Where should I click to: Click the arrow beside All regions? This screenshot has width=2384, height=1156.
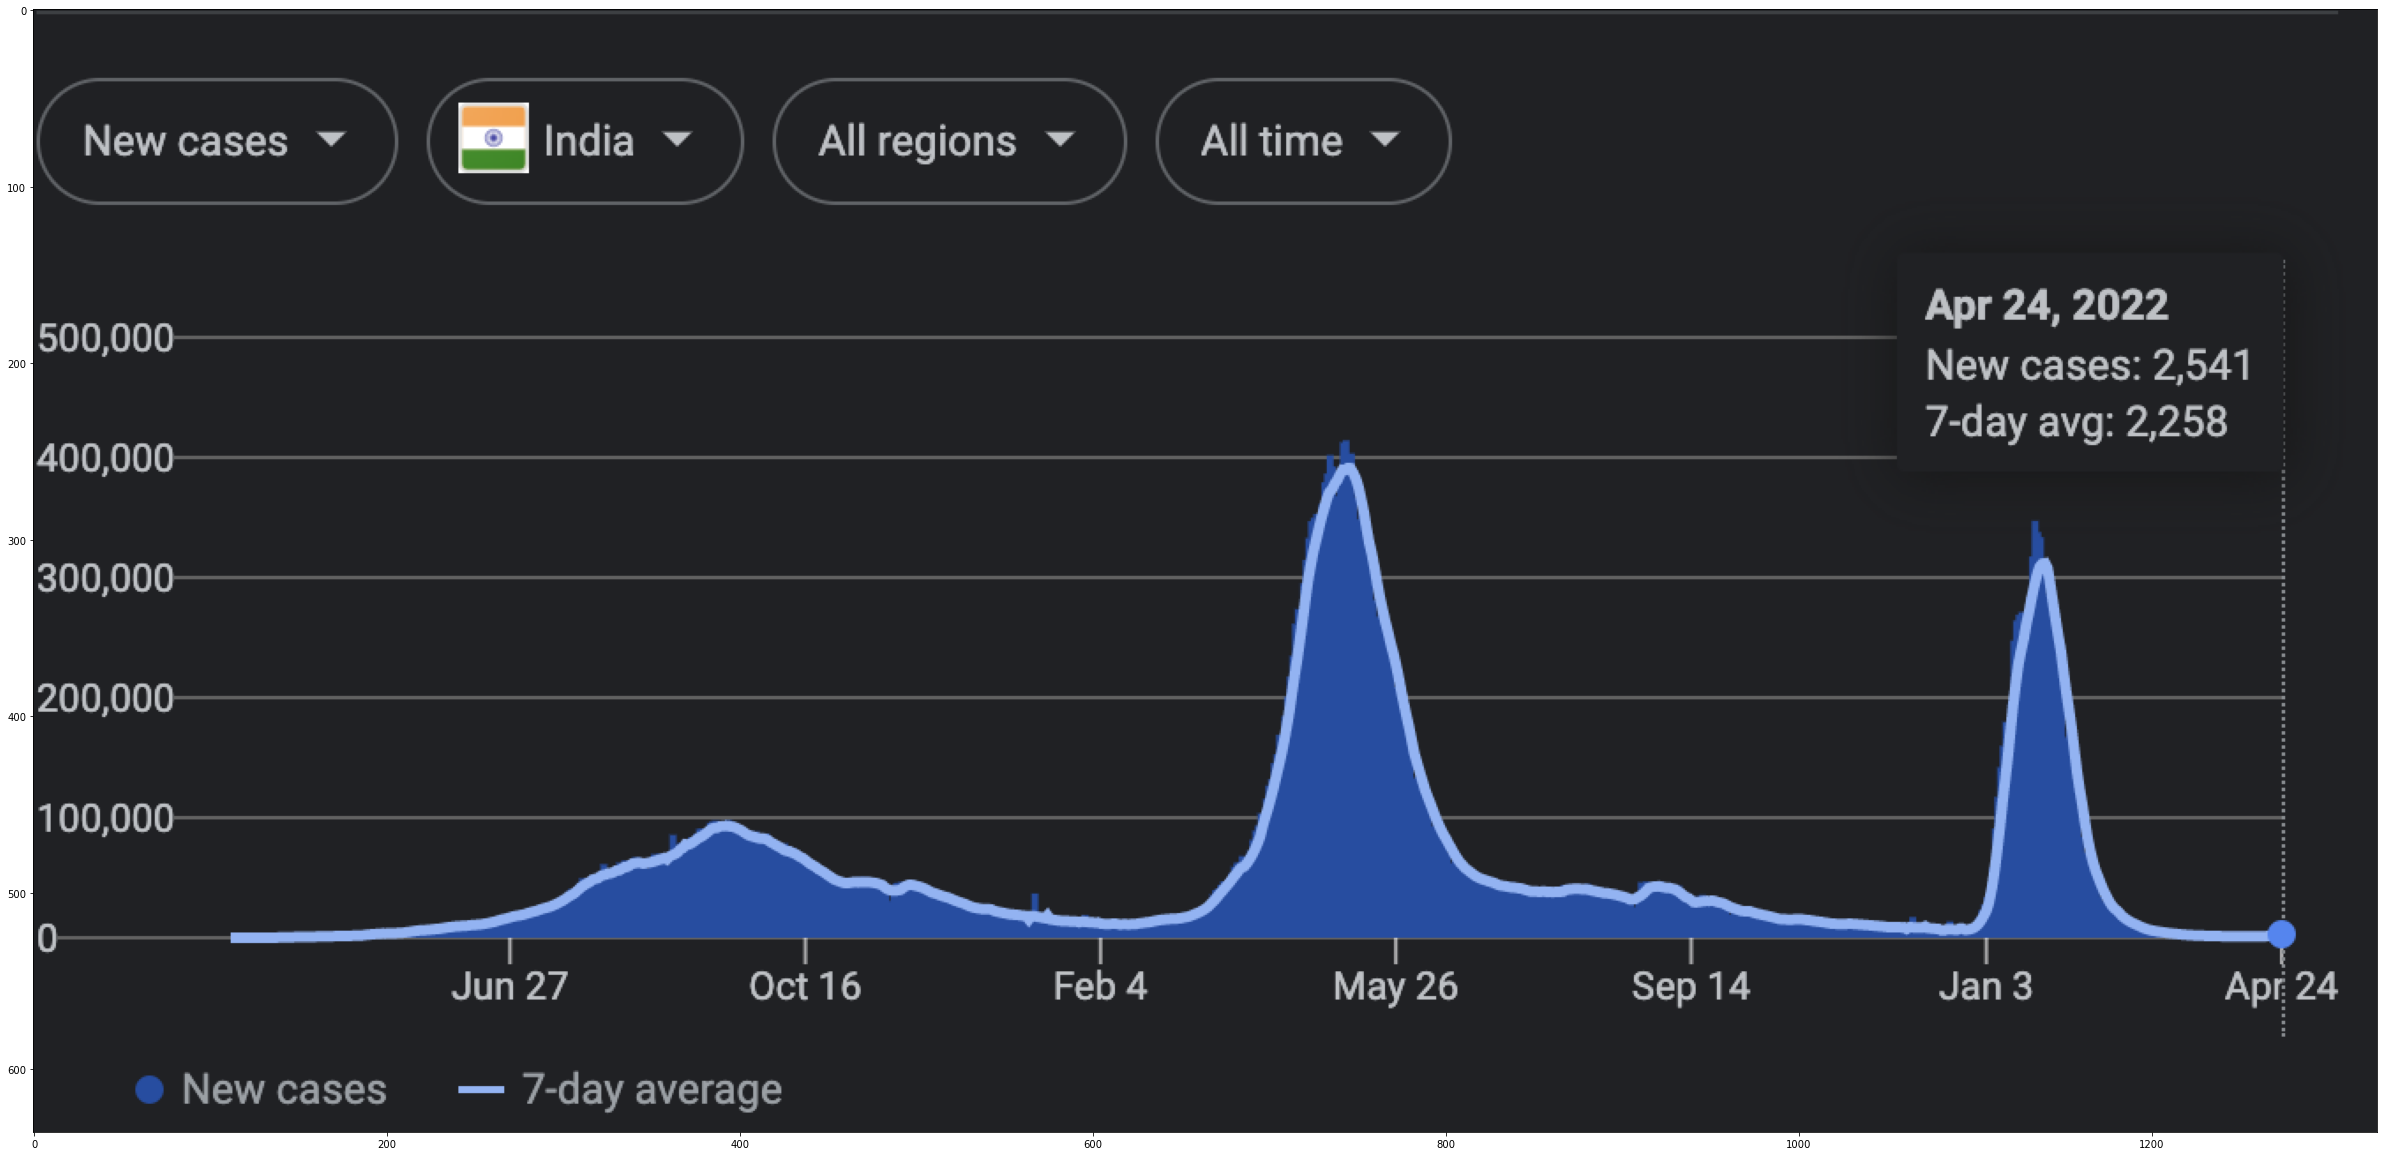pyautogui.click(x=1060, y=139)
